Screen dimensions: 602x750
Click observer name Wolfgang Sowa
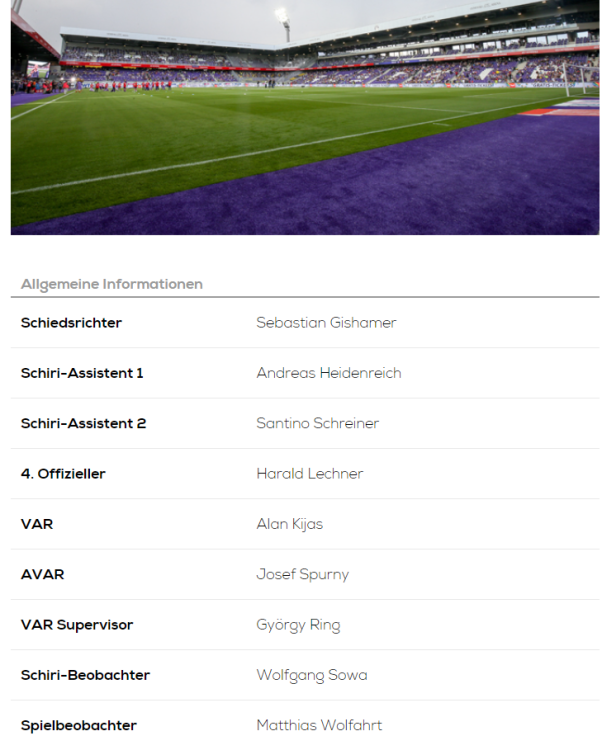click(x=311, y=675)
